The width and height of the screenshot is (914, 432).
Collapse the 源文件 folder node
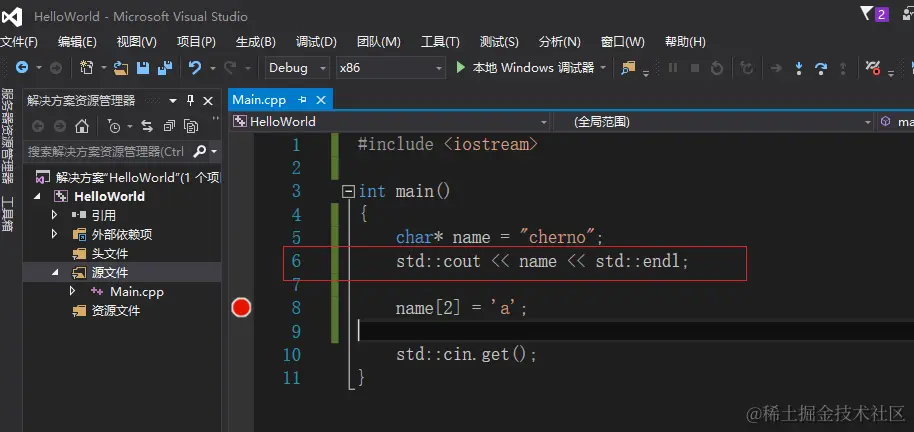coord(55,272)
